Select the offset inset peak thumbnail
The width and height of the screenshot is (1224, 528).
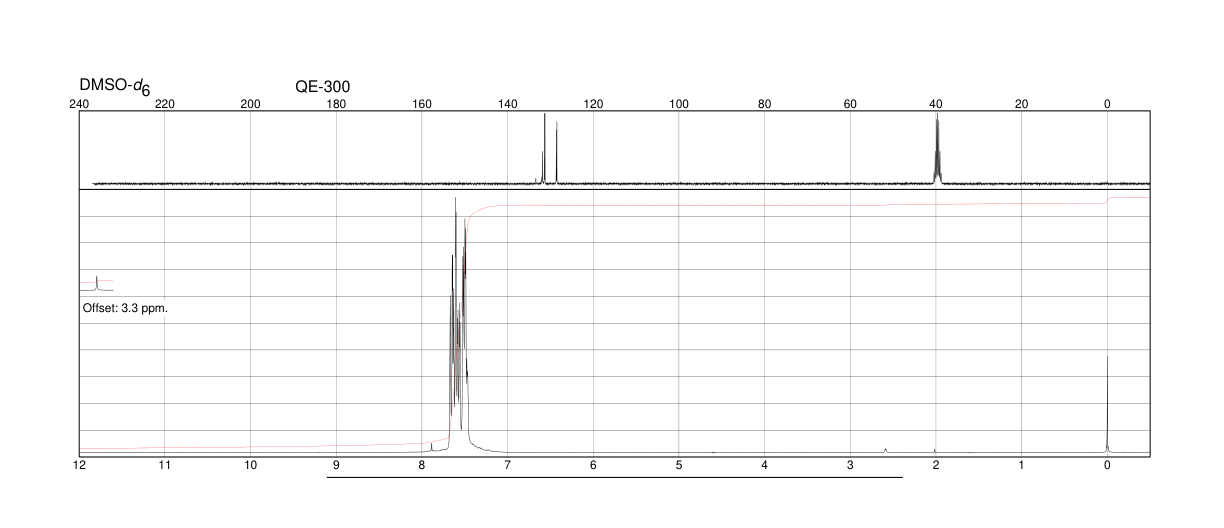point(97,283)
